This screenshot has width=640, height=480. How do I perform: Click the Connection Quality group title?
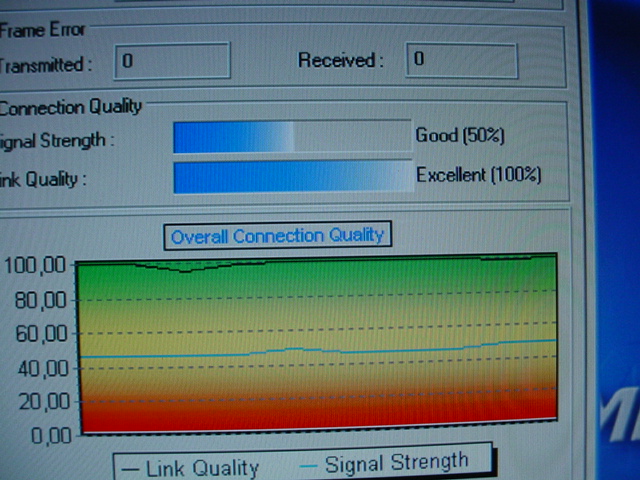71,107
